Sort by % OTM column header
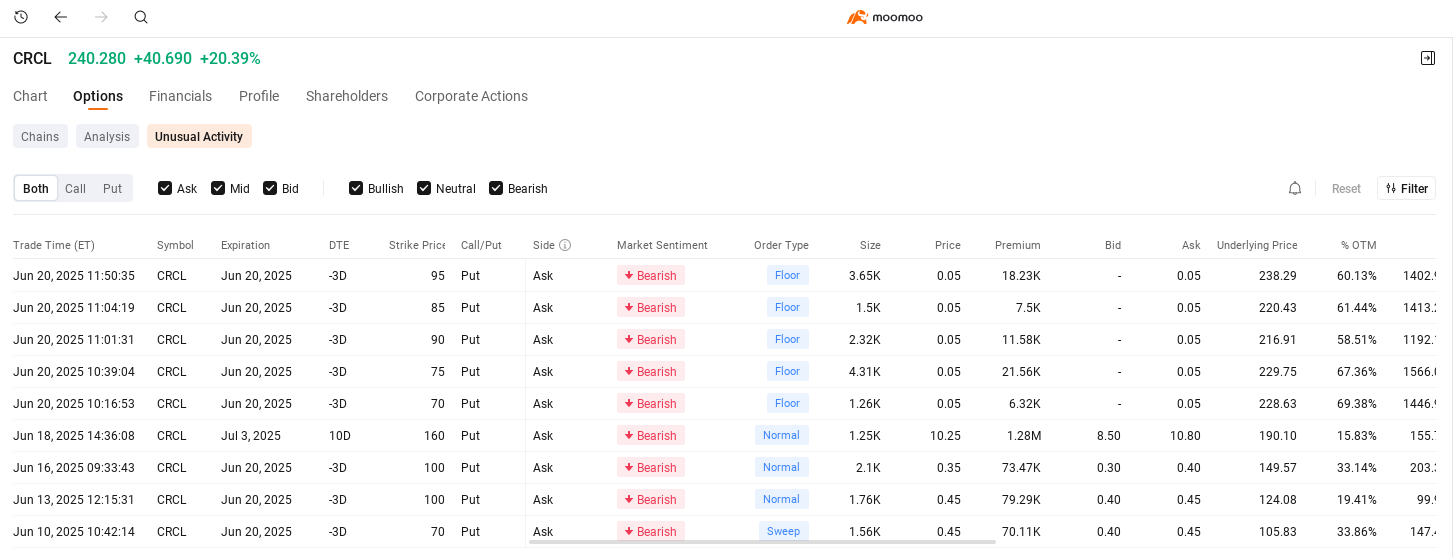The image size is (1453, 557). [1358, 245]
